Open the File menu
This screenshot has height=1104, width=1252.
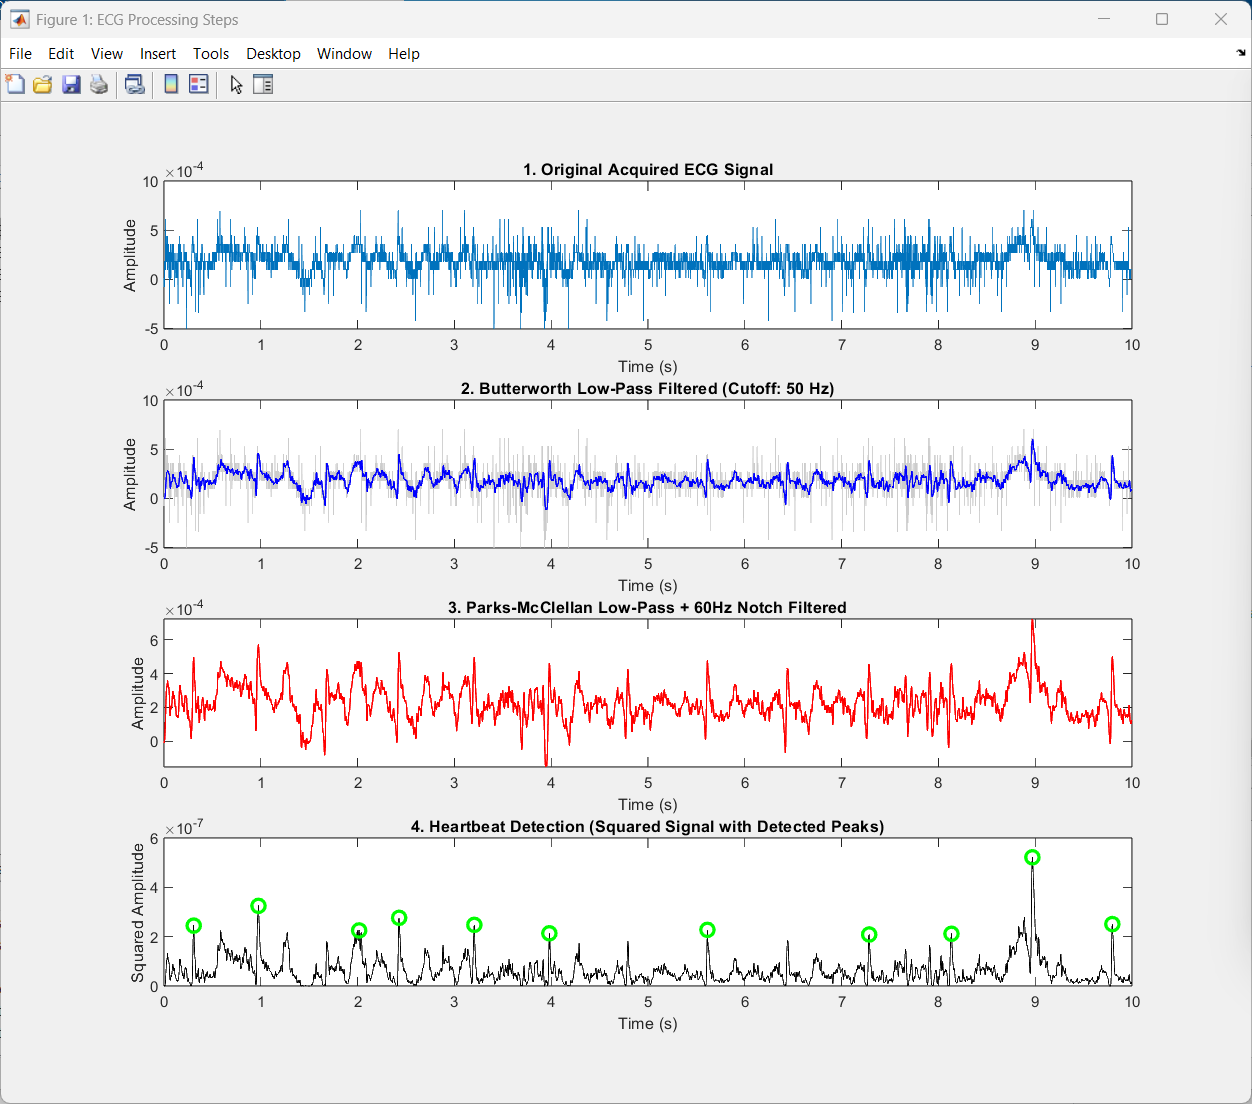click(20, 54)
